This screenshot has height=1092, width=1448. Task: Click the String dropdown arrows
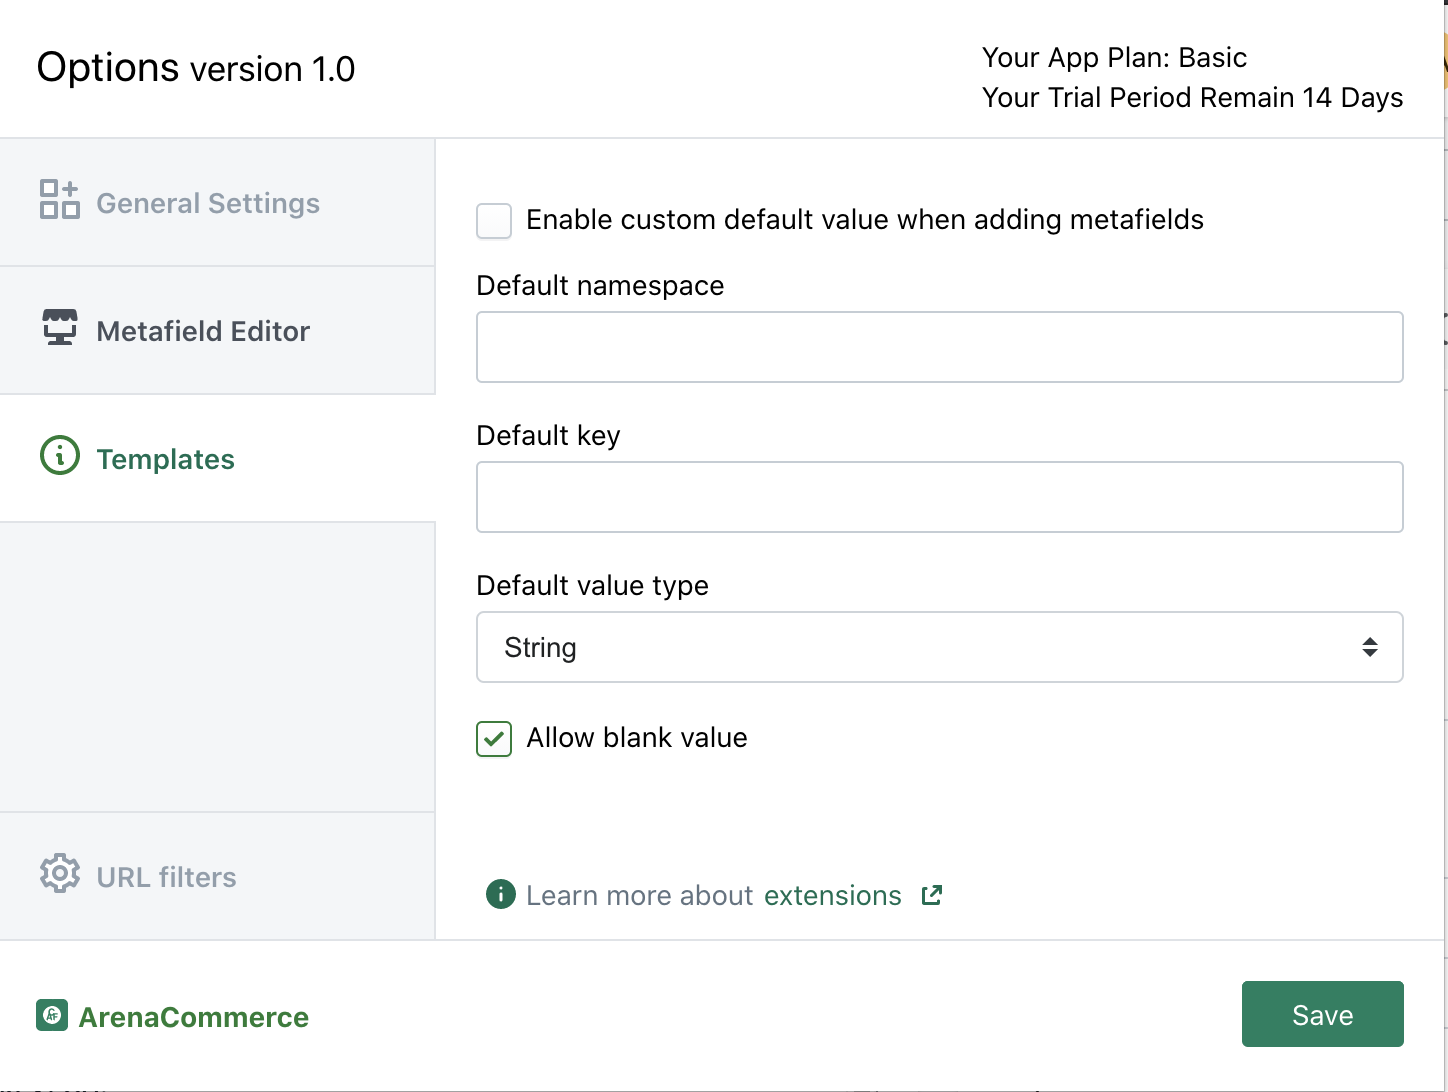tap(1369, 647)
